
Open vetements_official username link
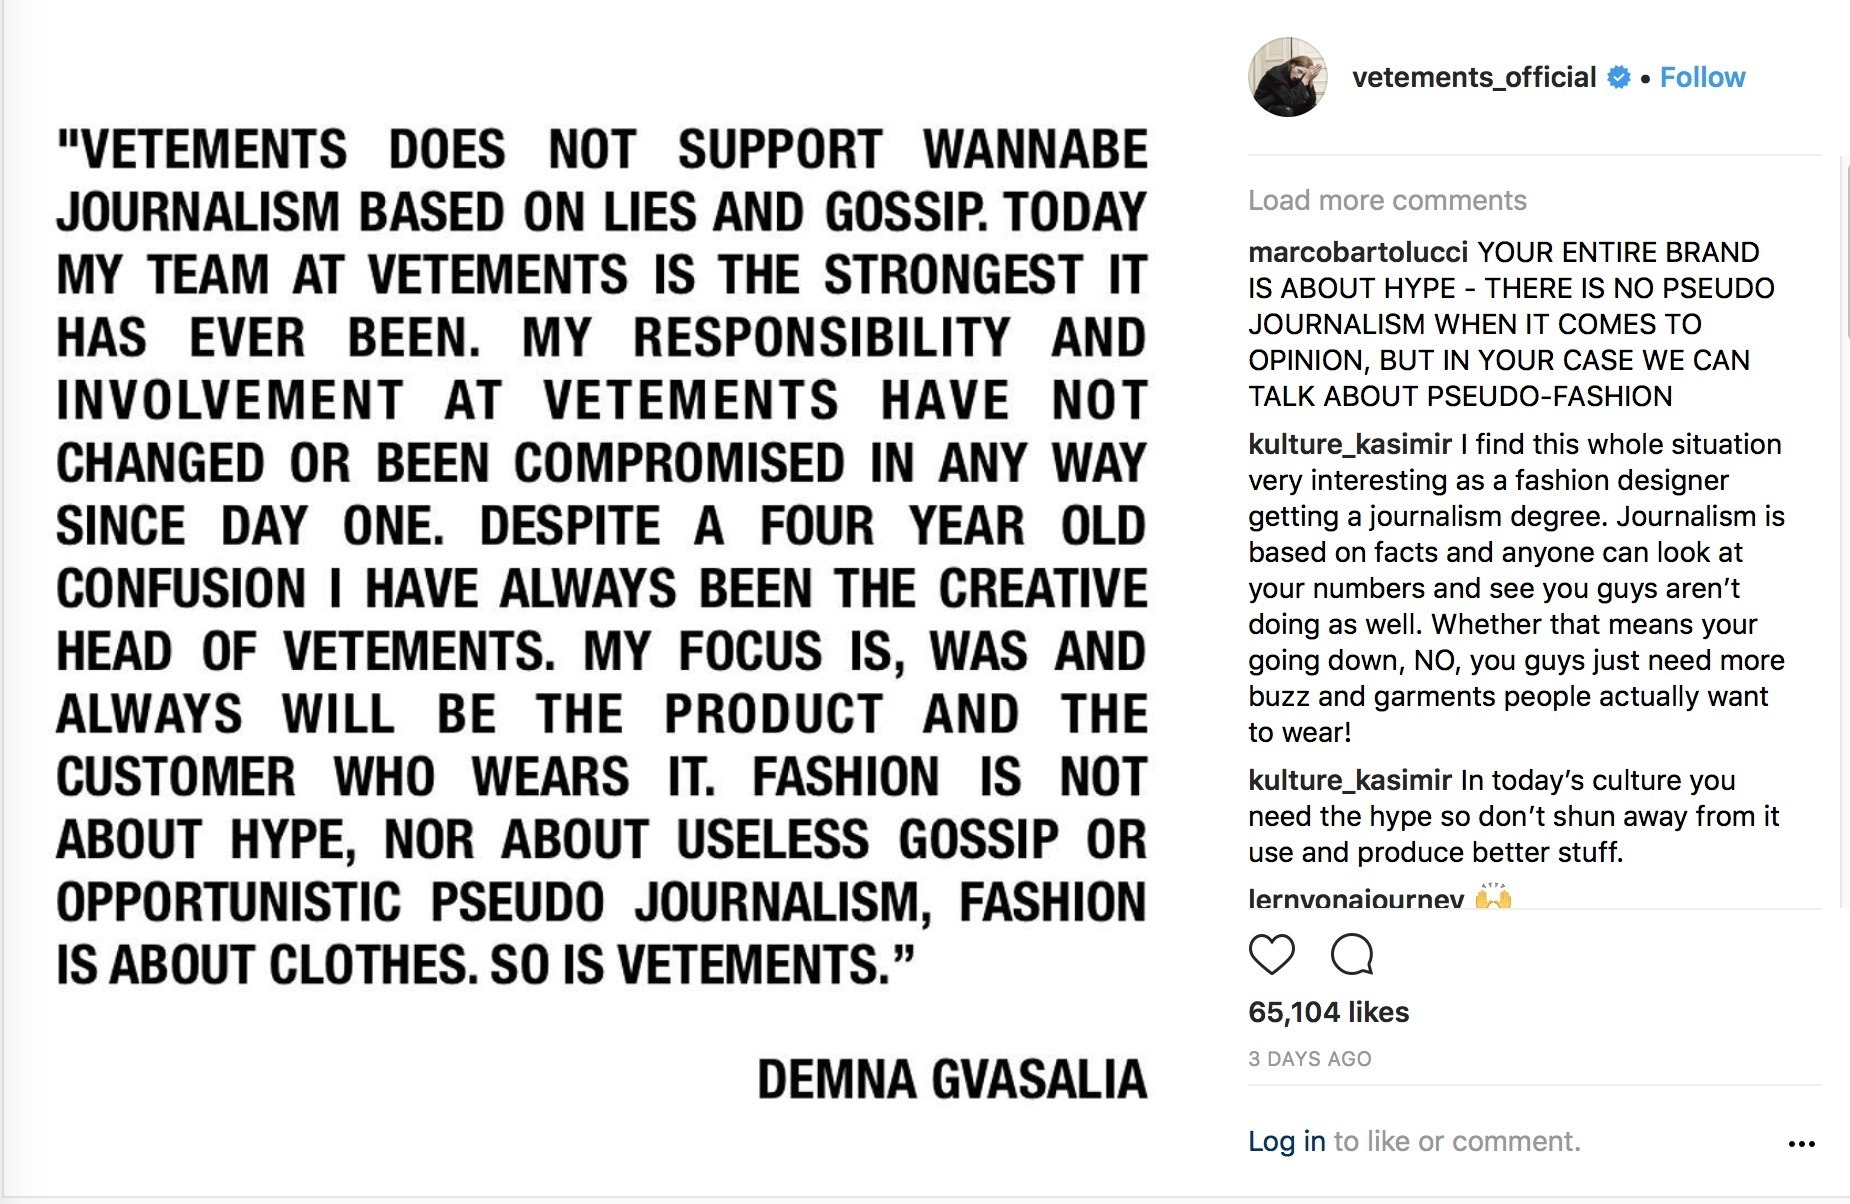tap(1473, 77)
